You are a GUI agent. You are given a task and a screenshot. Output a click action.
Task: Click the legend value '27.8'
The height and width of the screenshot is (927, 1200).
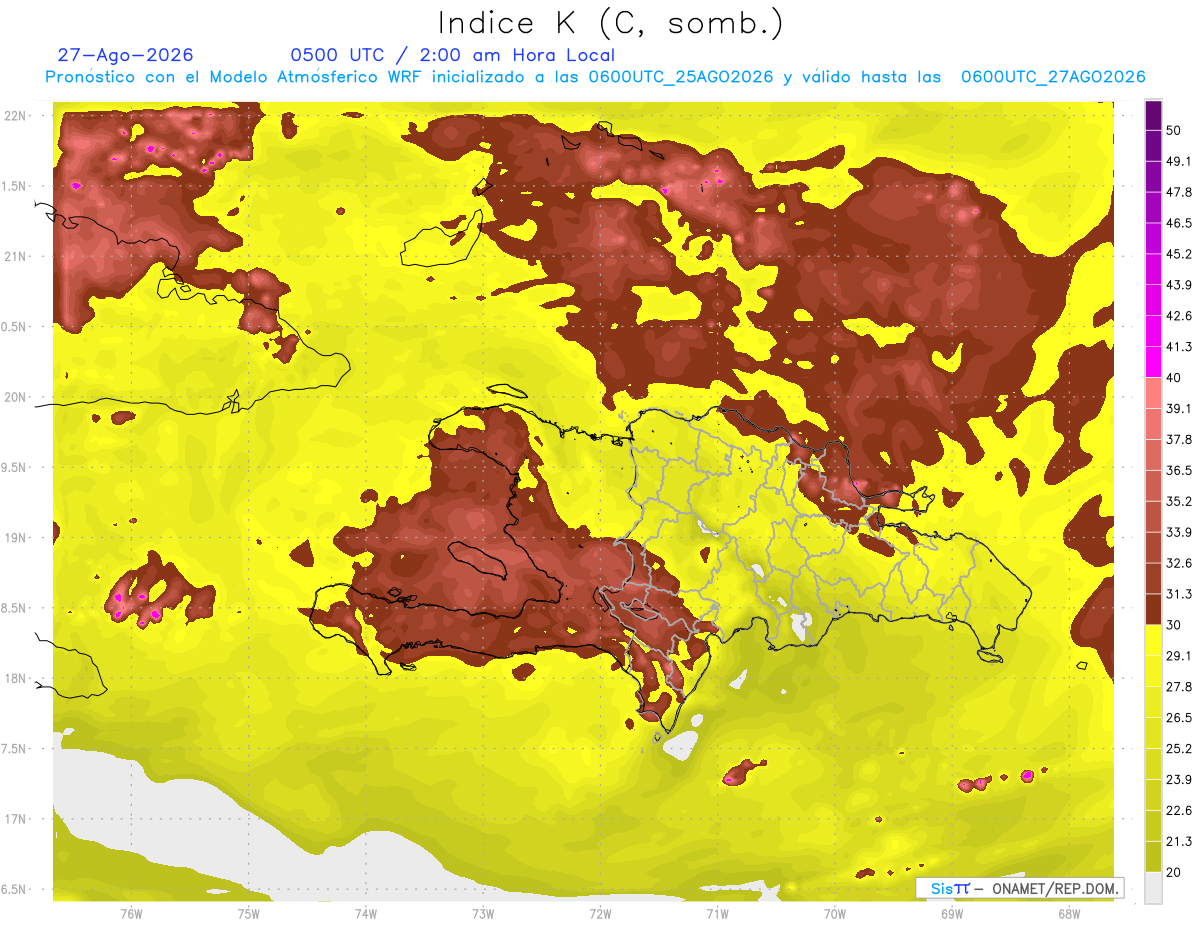(x=1179, y=687)
